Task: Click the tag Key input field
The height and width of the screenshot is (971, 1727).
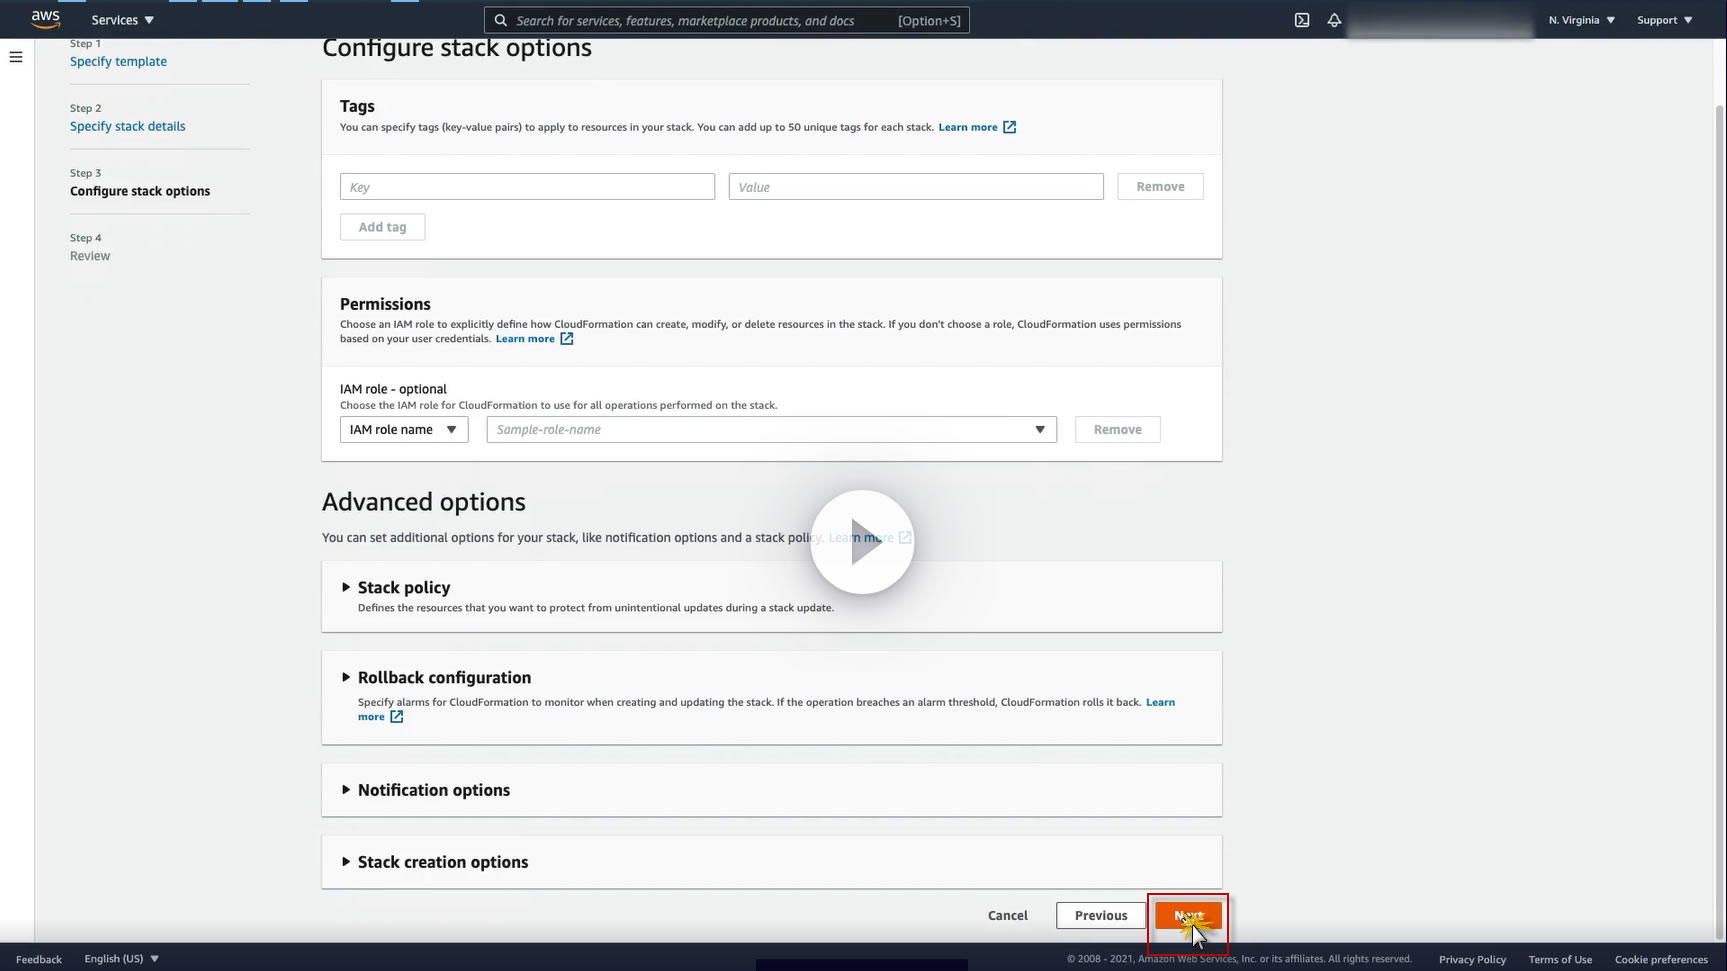Action: [x=527, y=187]
